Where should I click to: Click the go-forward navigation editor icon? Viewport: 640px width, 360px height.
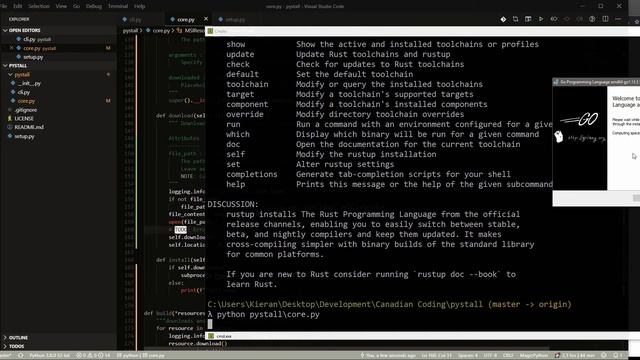(x=579, y=19)
